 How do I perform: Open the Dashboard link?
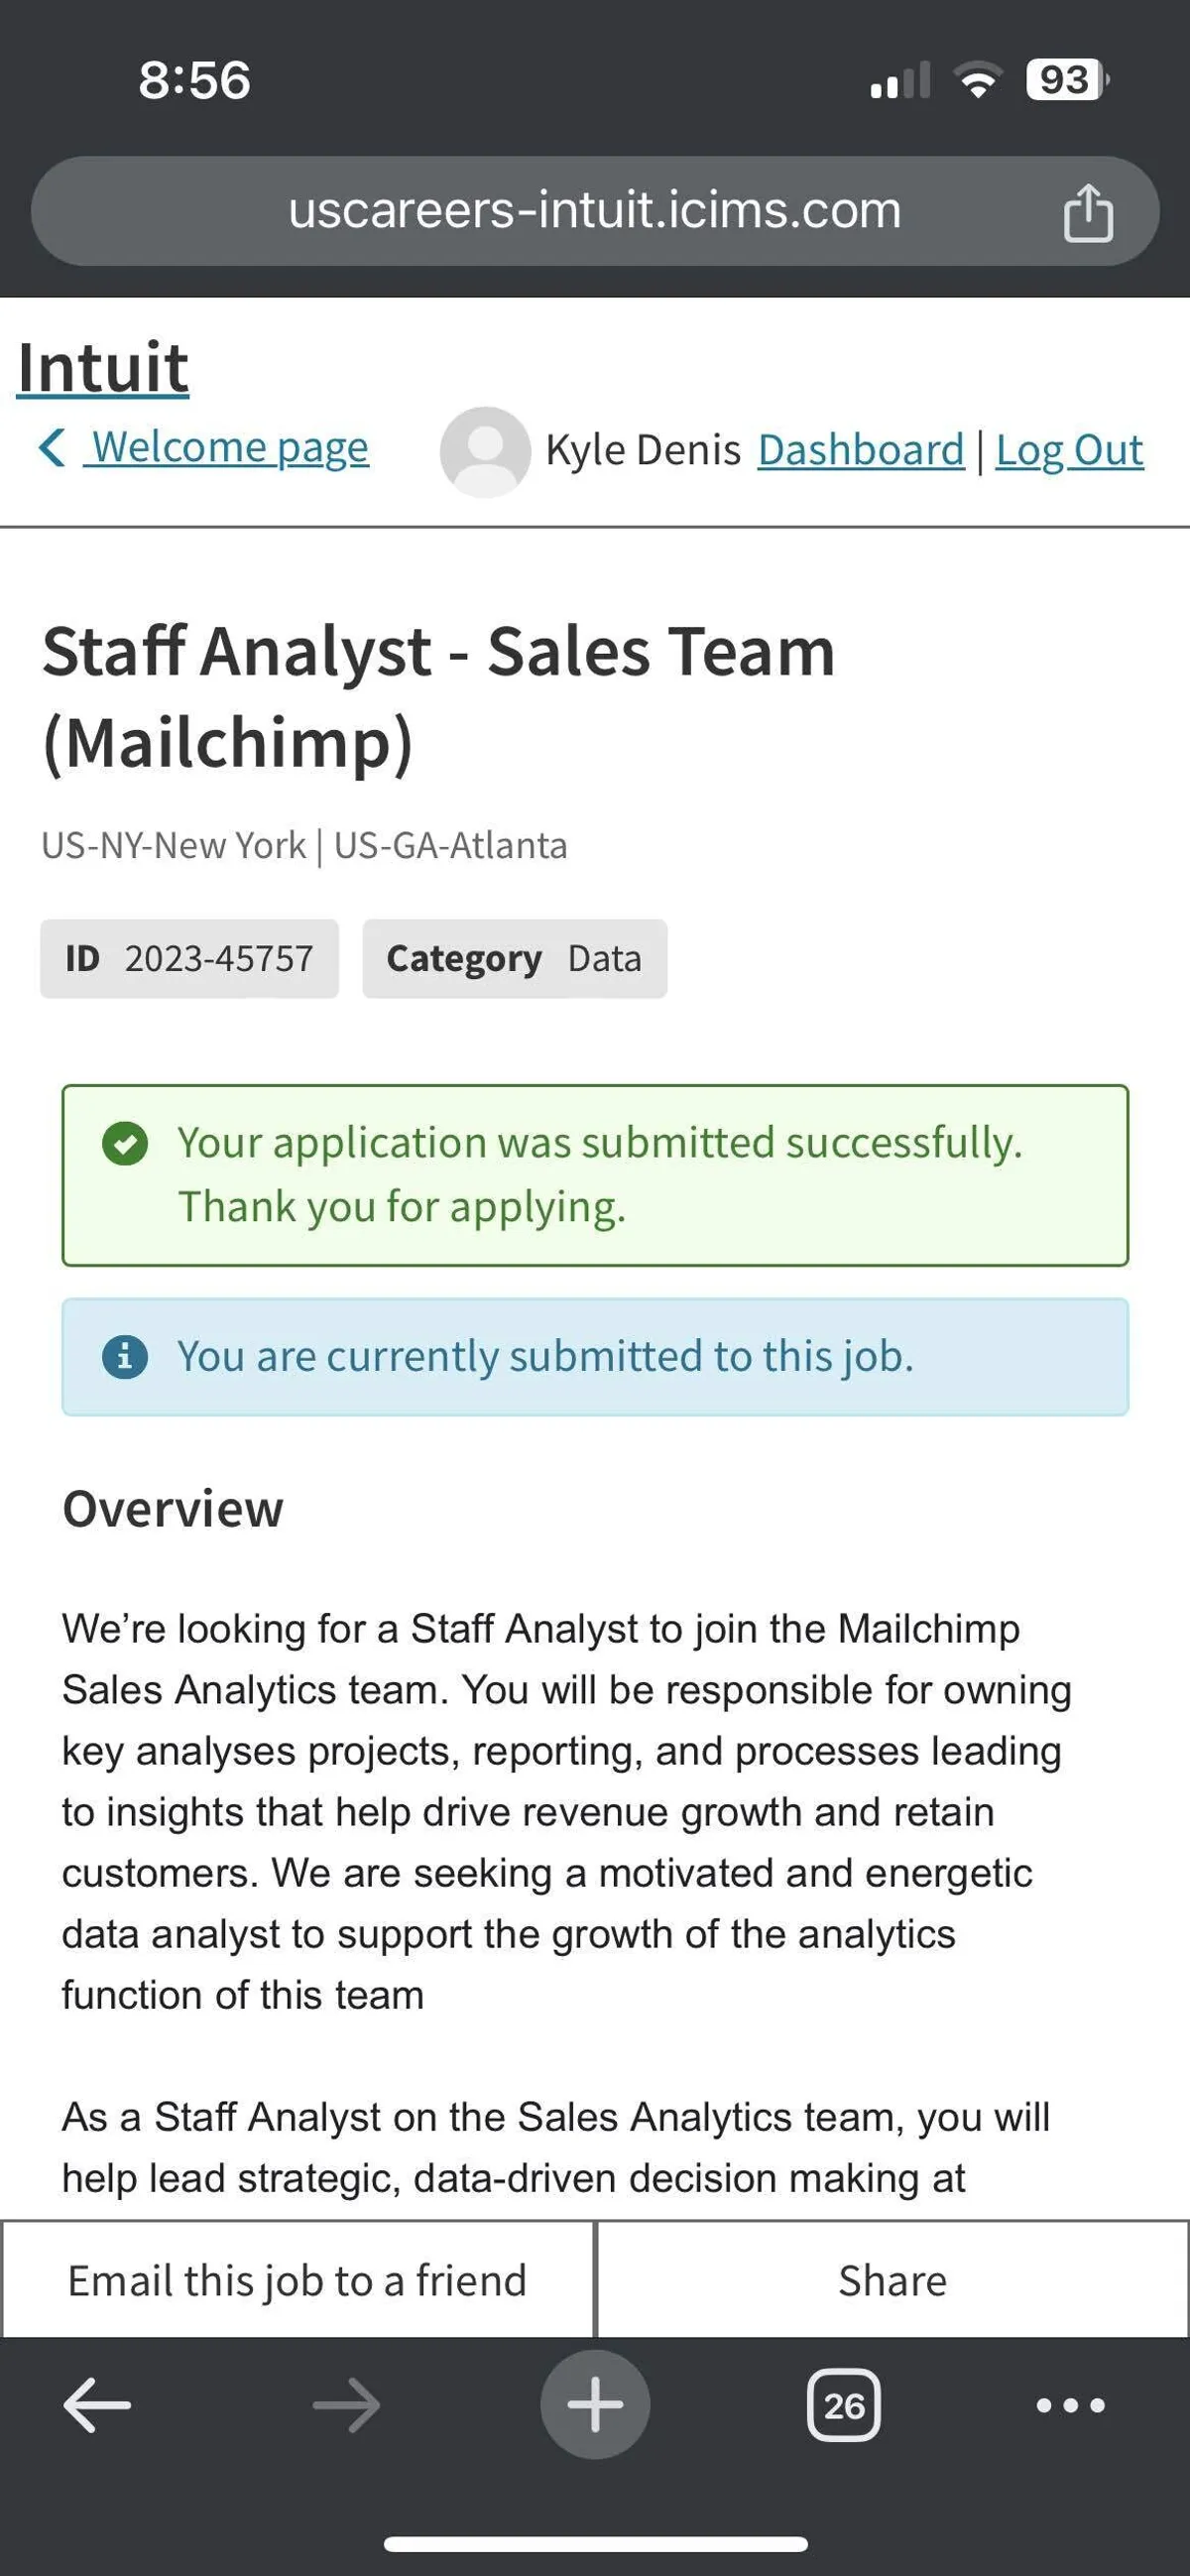click(x=860, y=450)
